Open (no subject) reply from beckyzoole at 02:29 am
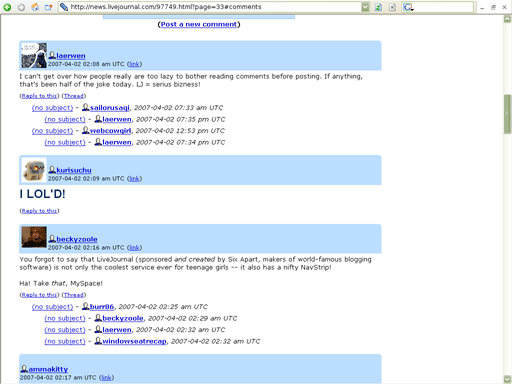The width and height of the screenshot is (512, 384). click(65, 318)
